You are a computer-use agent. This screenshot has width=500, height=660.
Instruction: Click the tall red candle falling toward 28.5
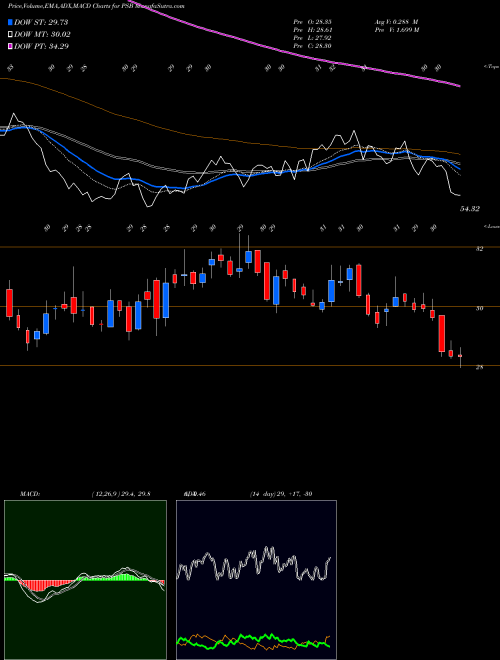tap(441, 333)
